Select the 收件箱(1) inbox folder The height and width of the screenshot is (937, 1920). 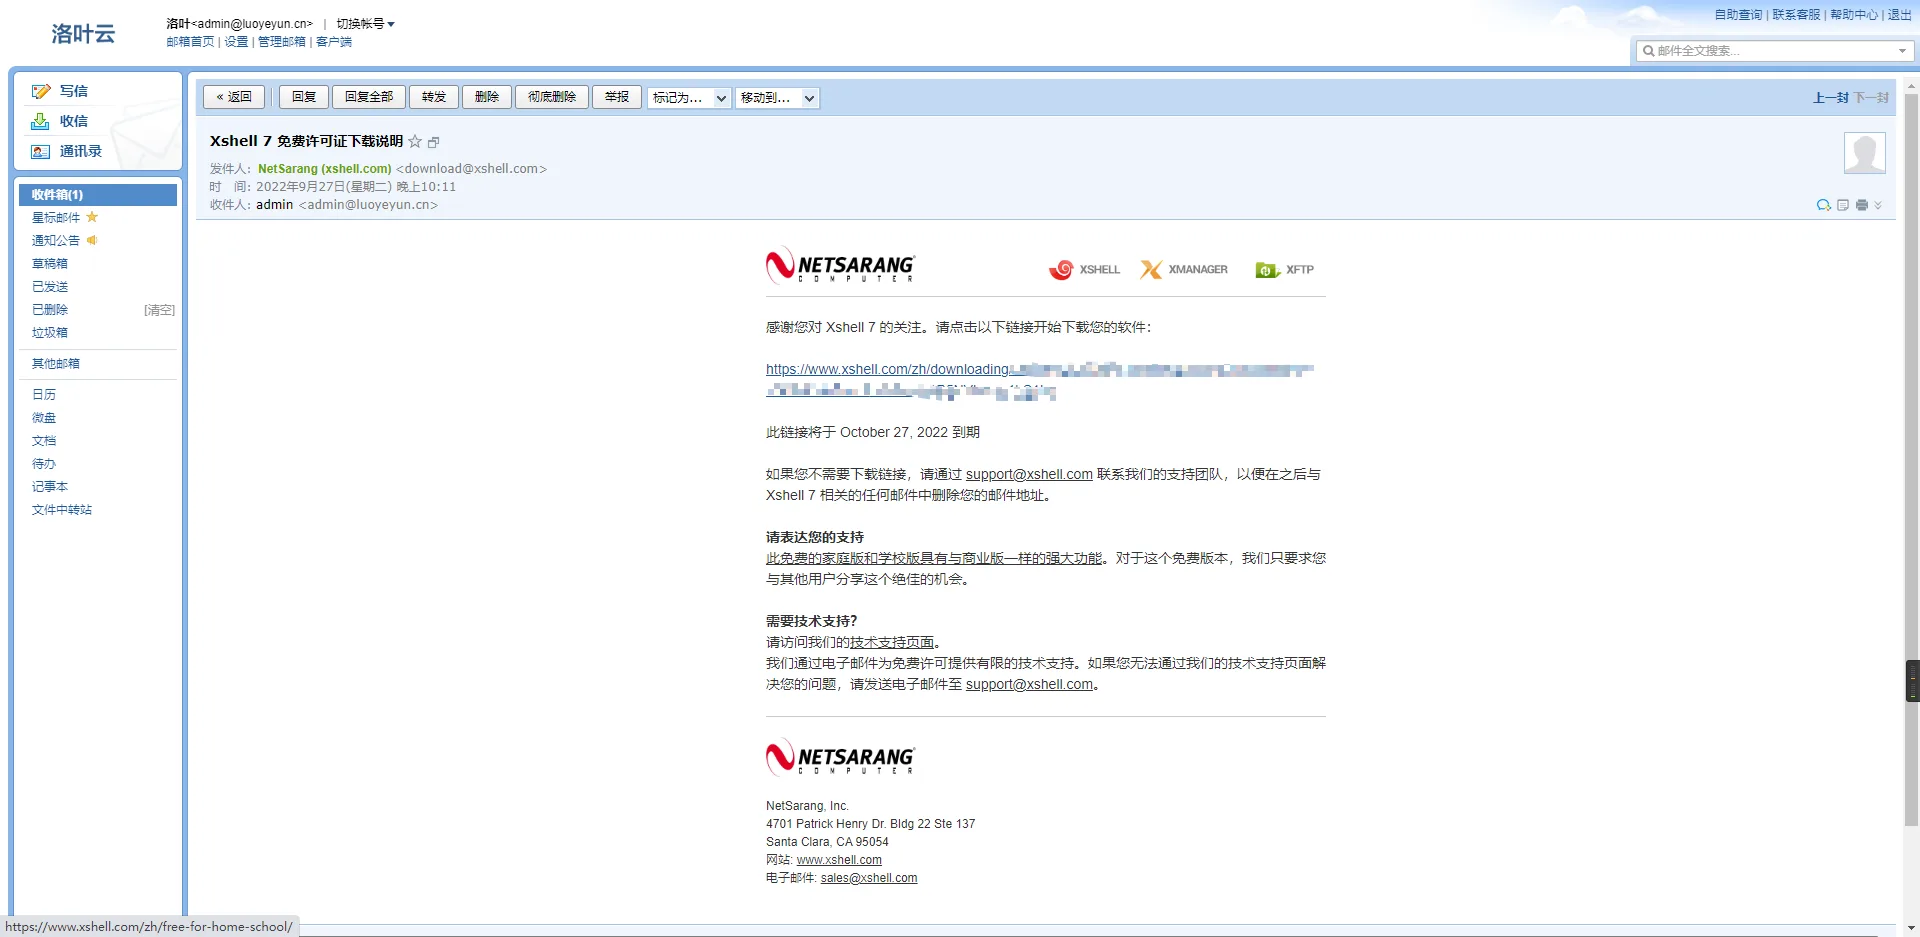pyautogui.click(x=98, y=195)
